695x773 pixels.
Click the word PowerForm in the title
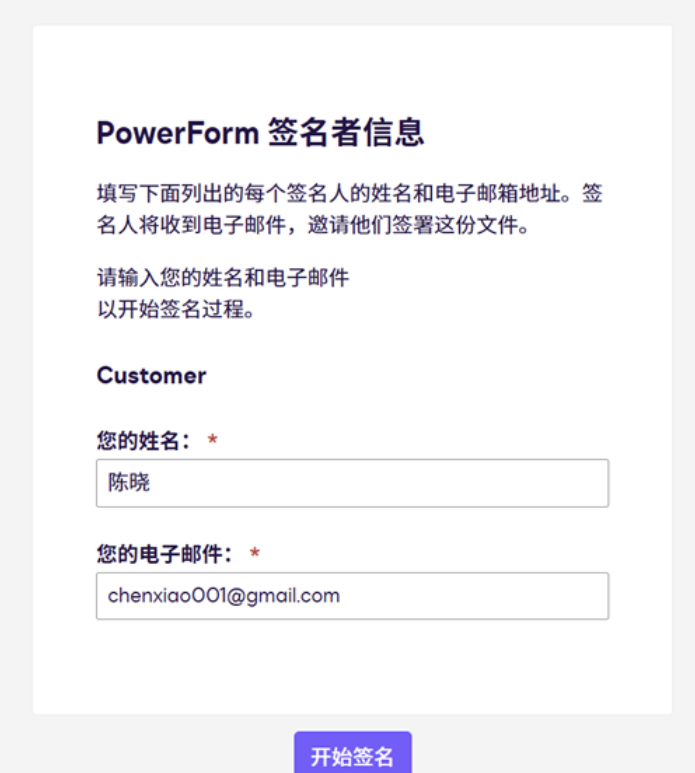point(177,133)
